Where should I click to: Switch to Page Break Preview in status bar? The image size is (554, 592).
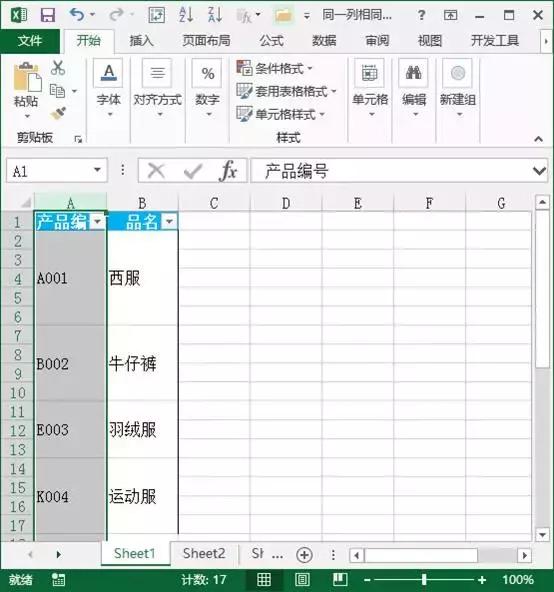point(340,579)
